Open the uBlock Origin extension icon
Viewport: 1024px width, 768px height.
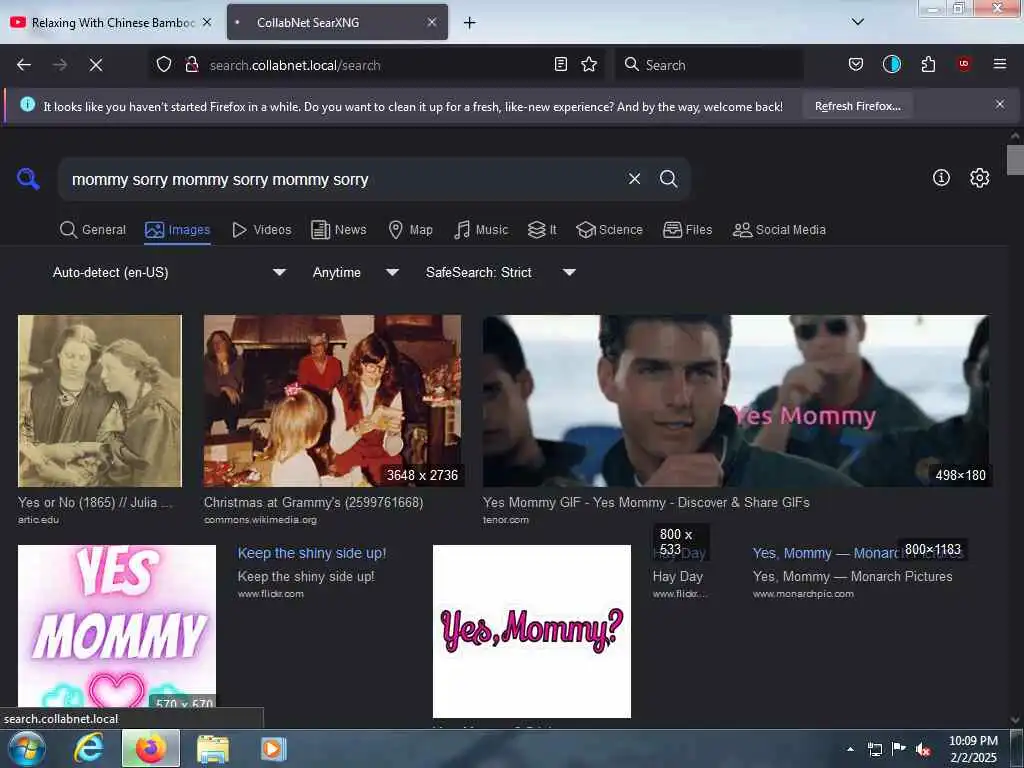coord(964,64)
